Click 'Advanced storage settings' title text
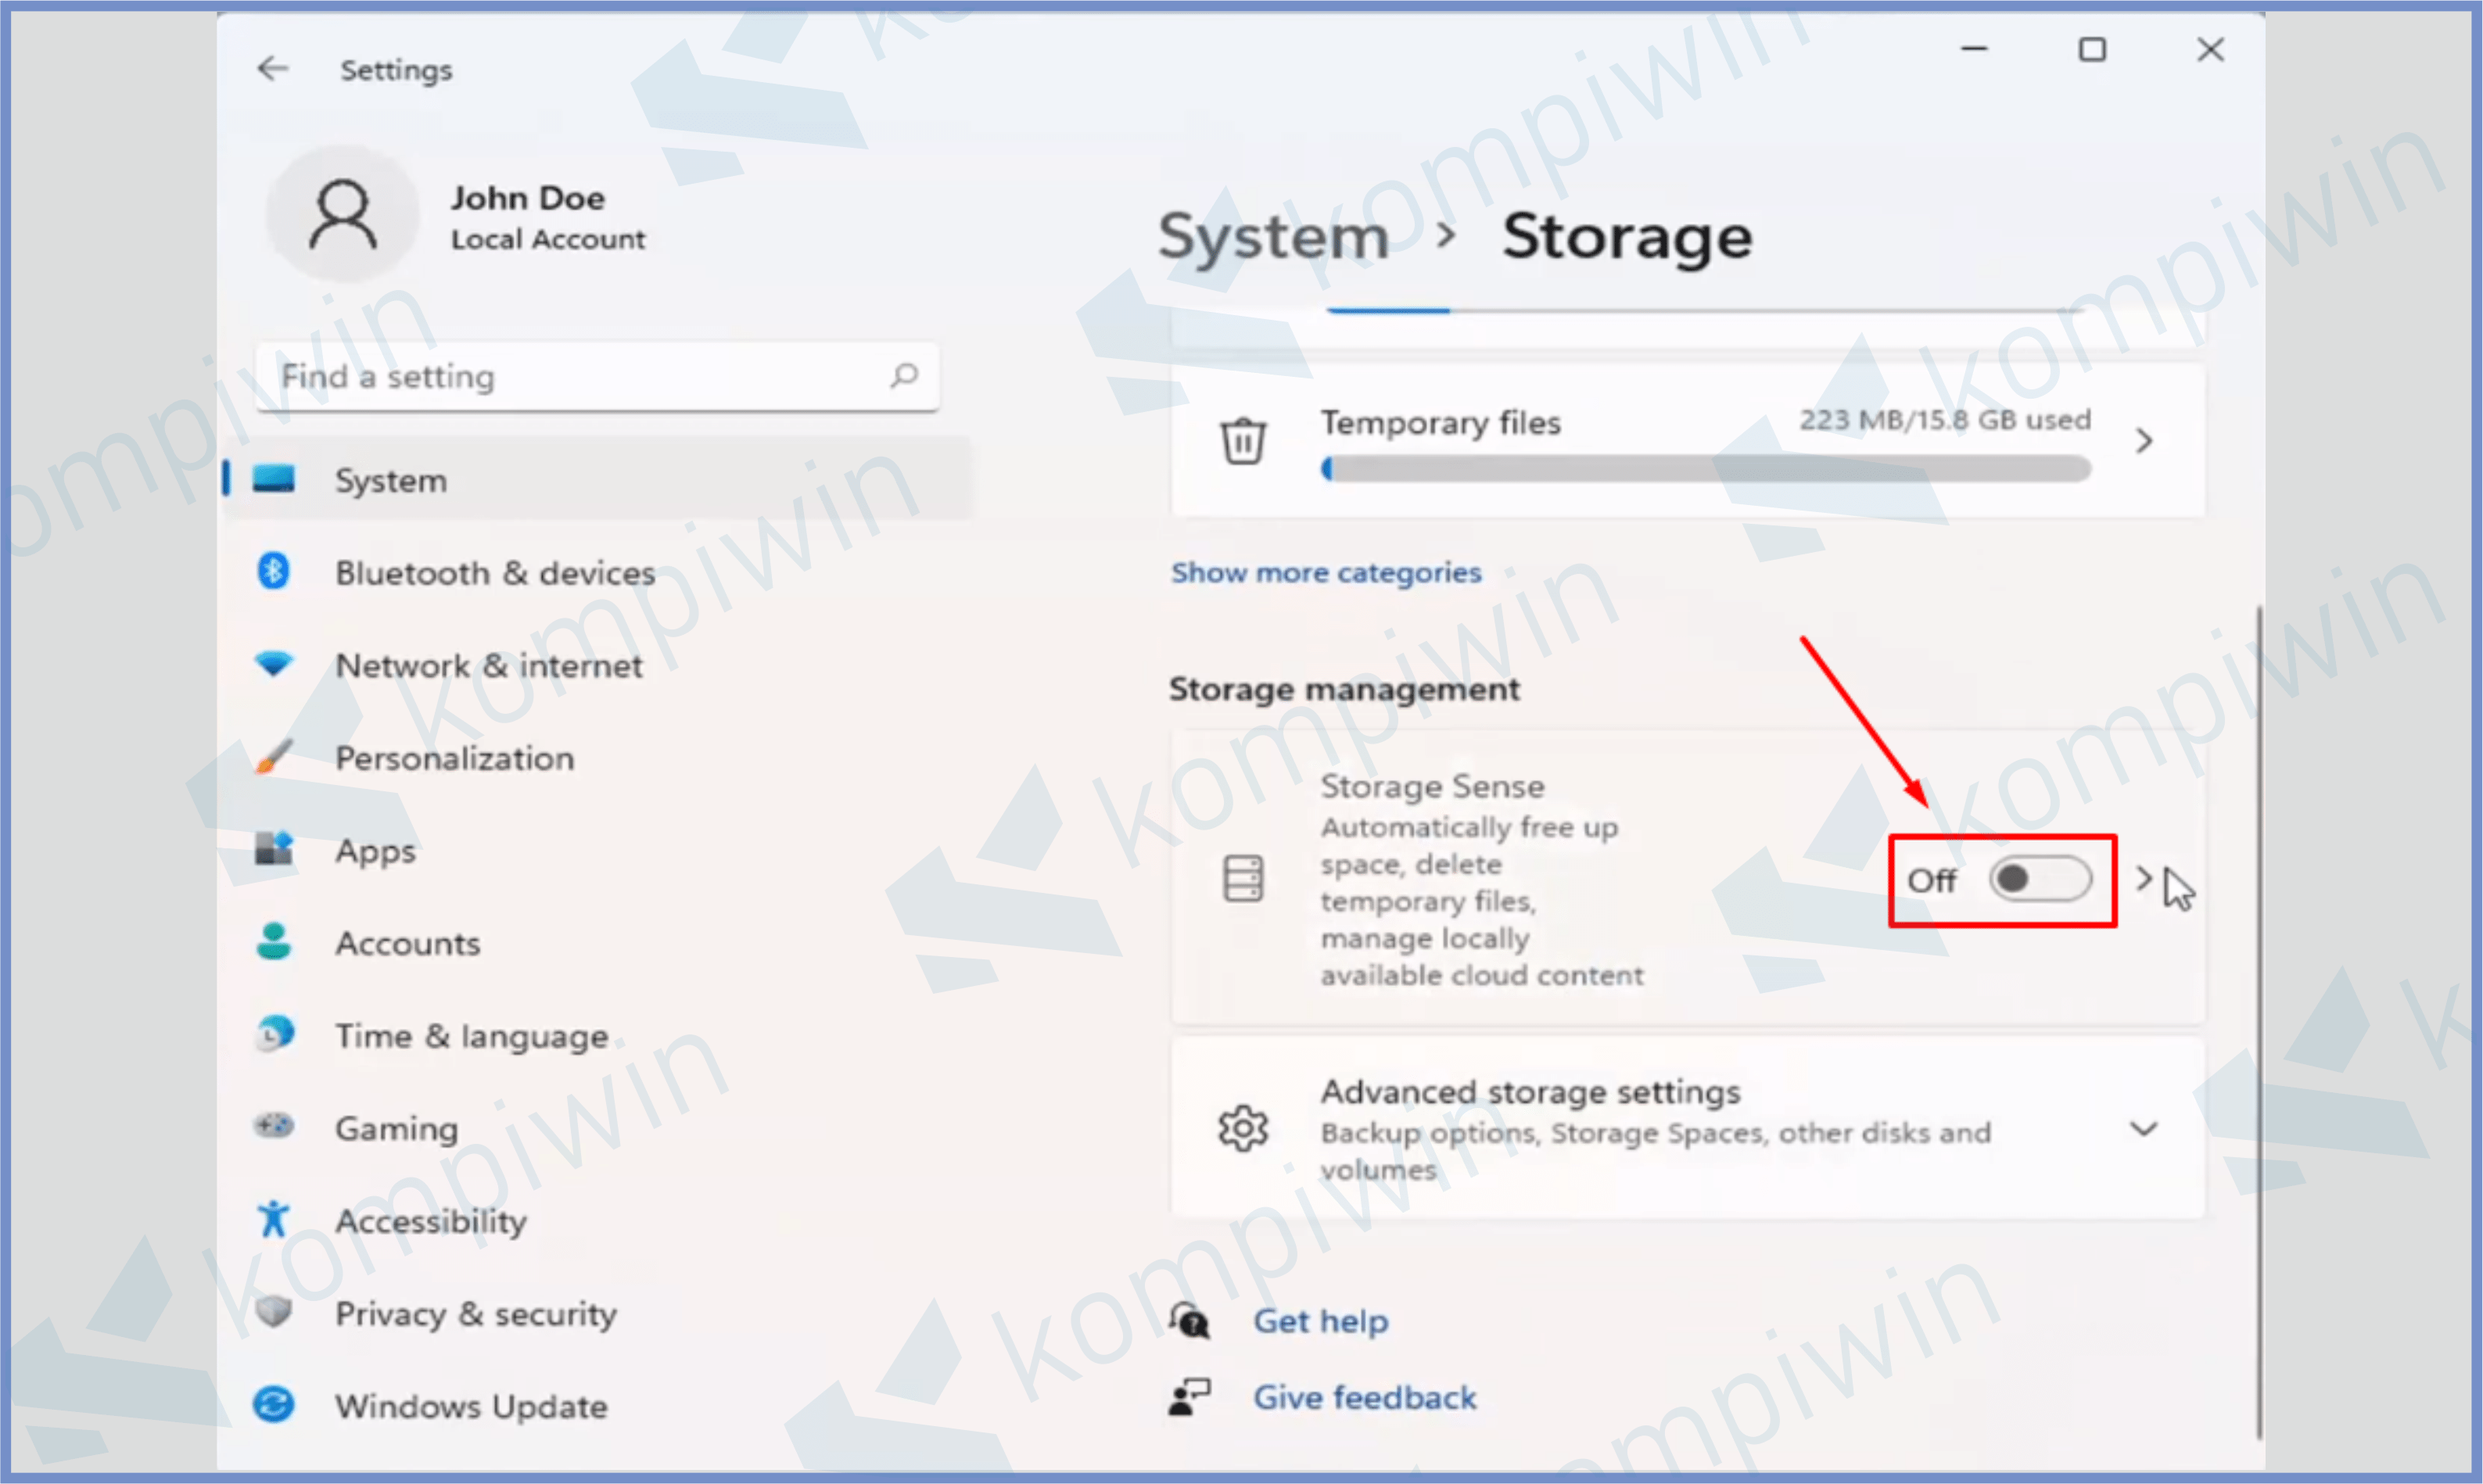 click(x=1530, y=1091)
